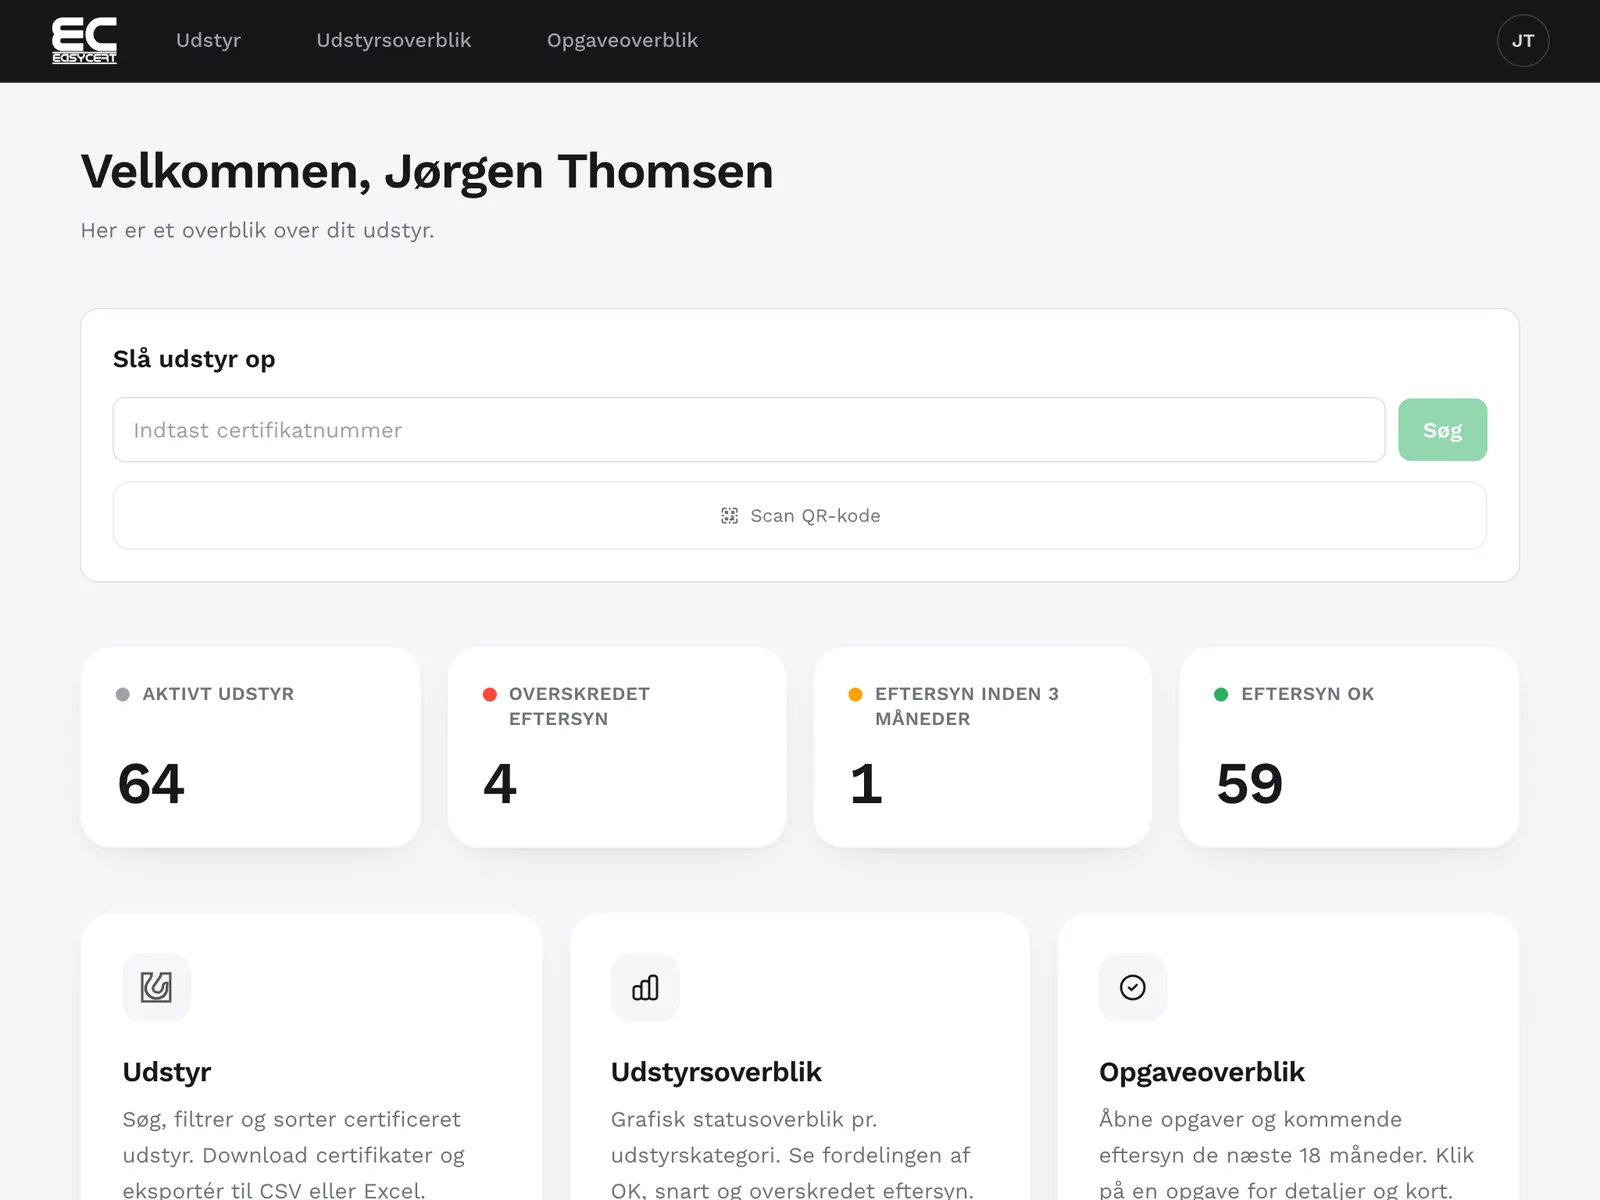Viewport: 1600px width, 1200px height.
Task: Open Opgaveoverblik from the top navigation
Action: click(x=622, y=41)
